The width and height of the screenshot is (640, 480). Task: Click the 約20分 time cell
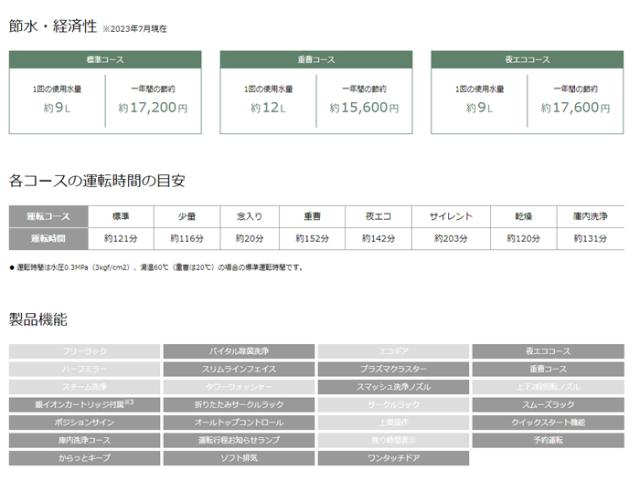(250, 238)
